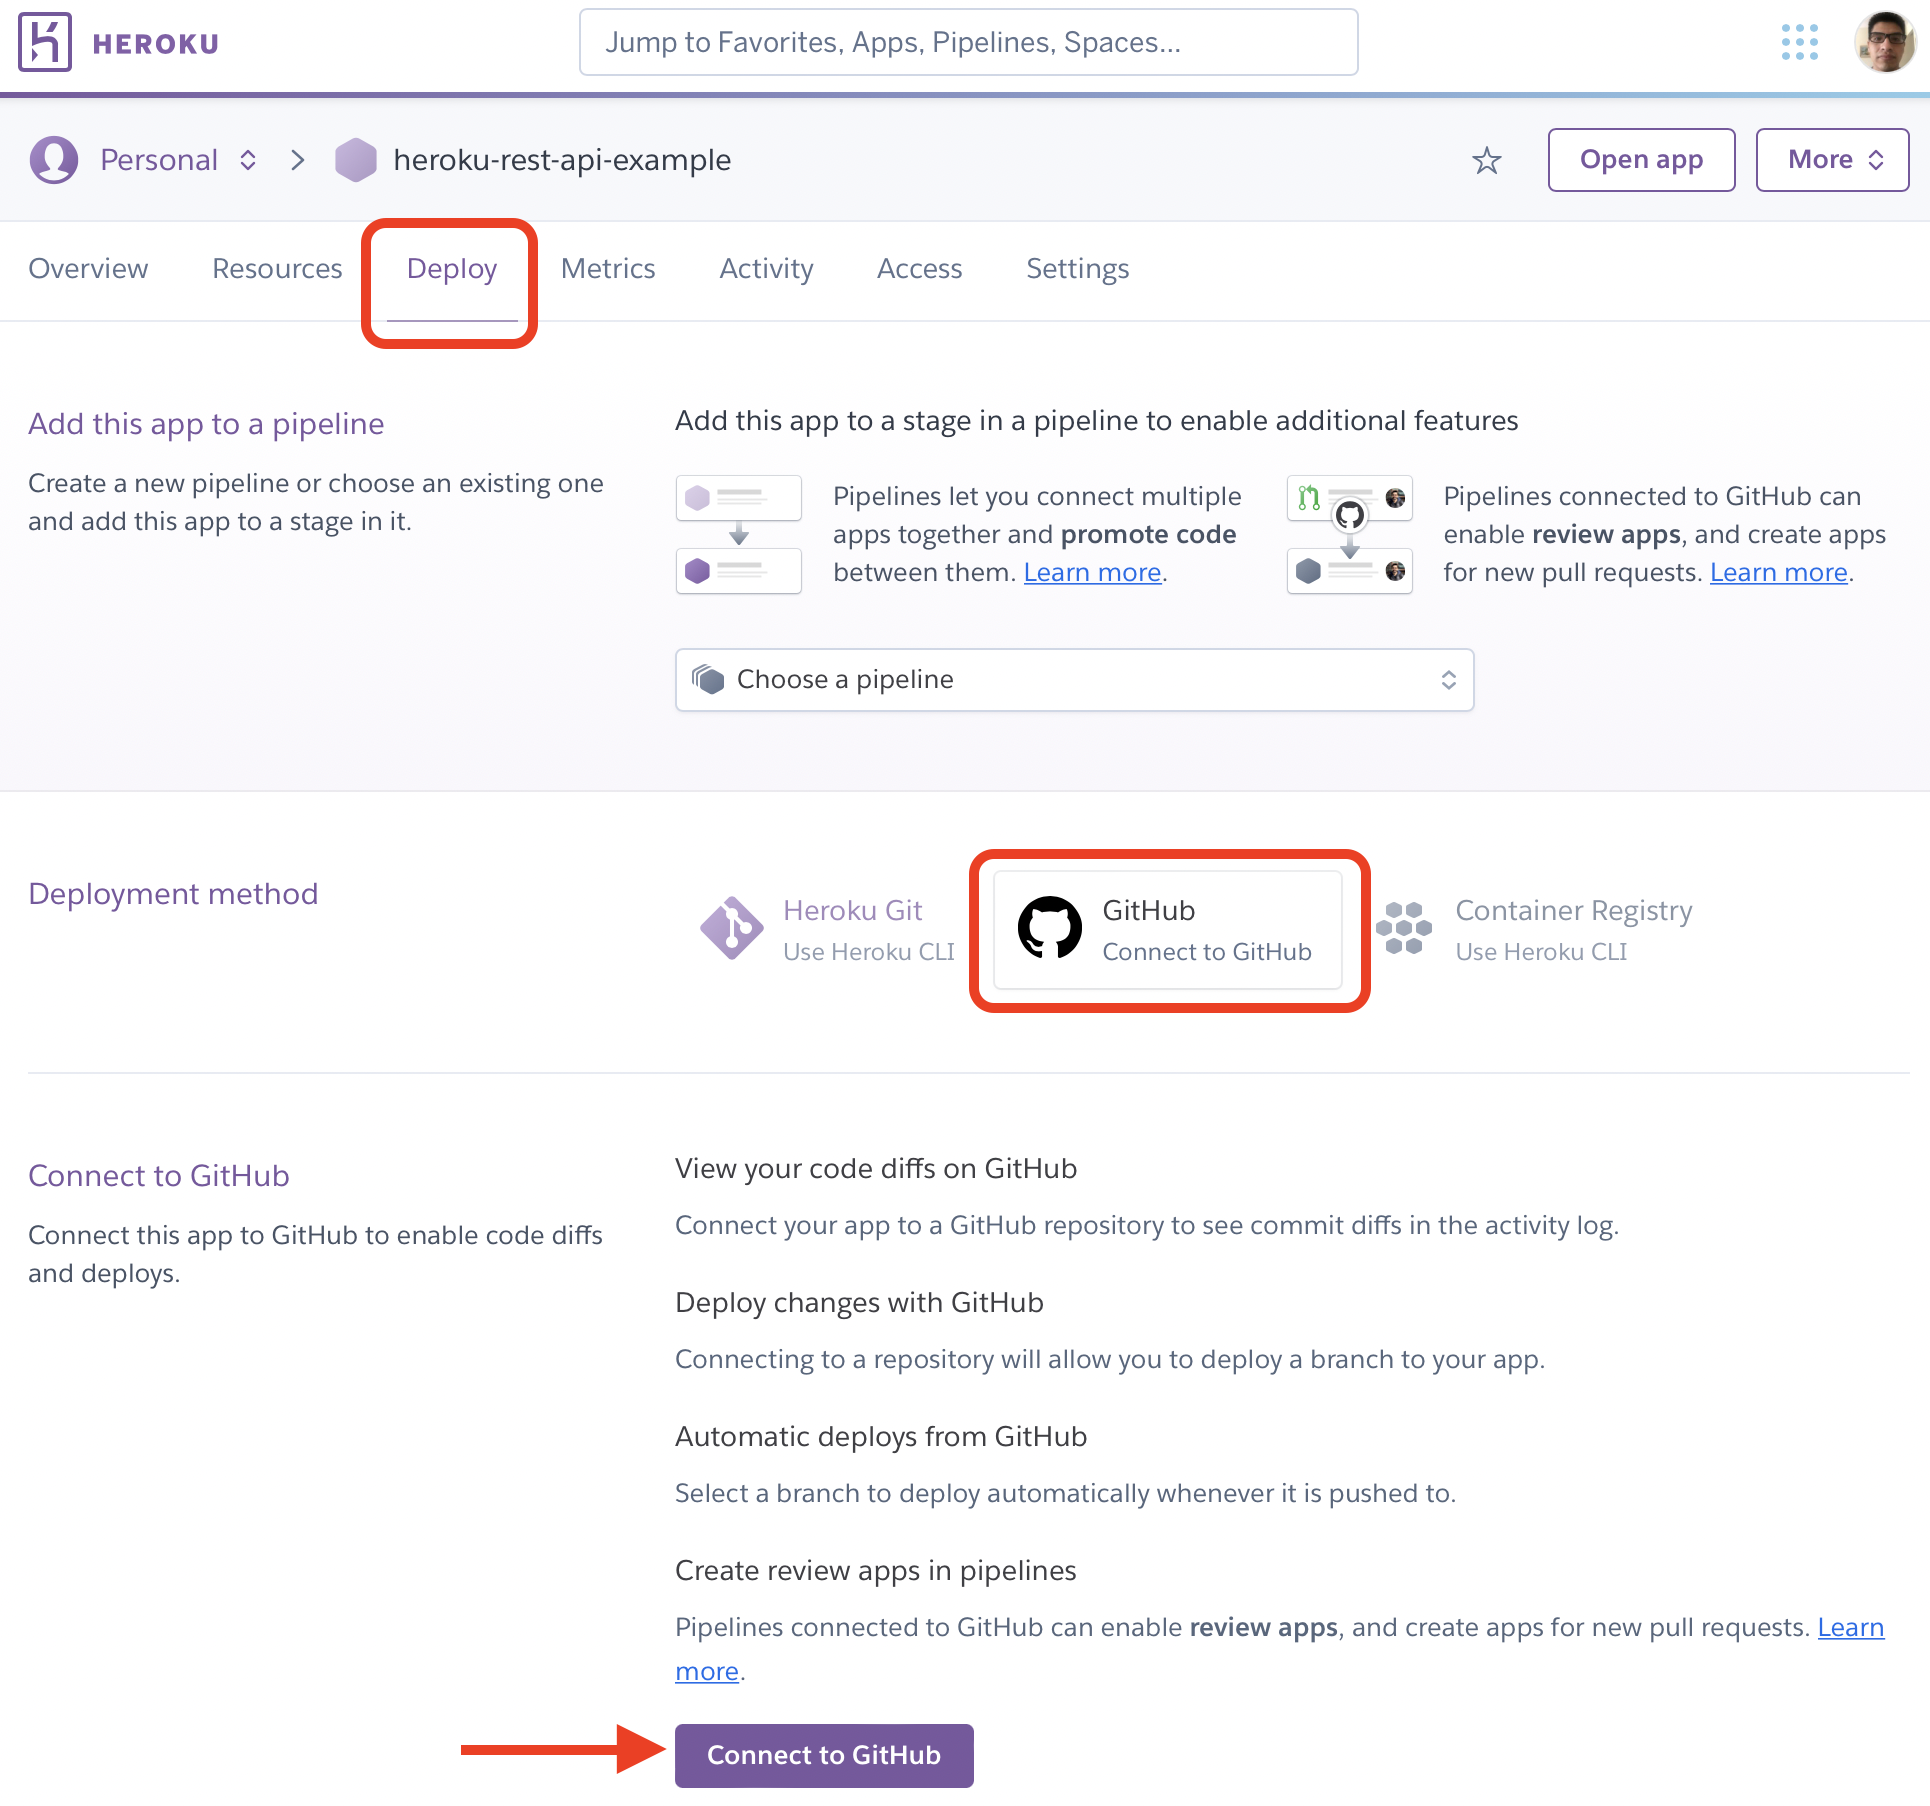The height and width of the screenshot is (1806, 1930).
Task: Open the apps grid launcher
Action: pos(1799,42)
